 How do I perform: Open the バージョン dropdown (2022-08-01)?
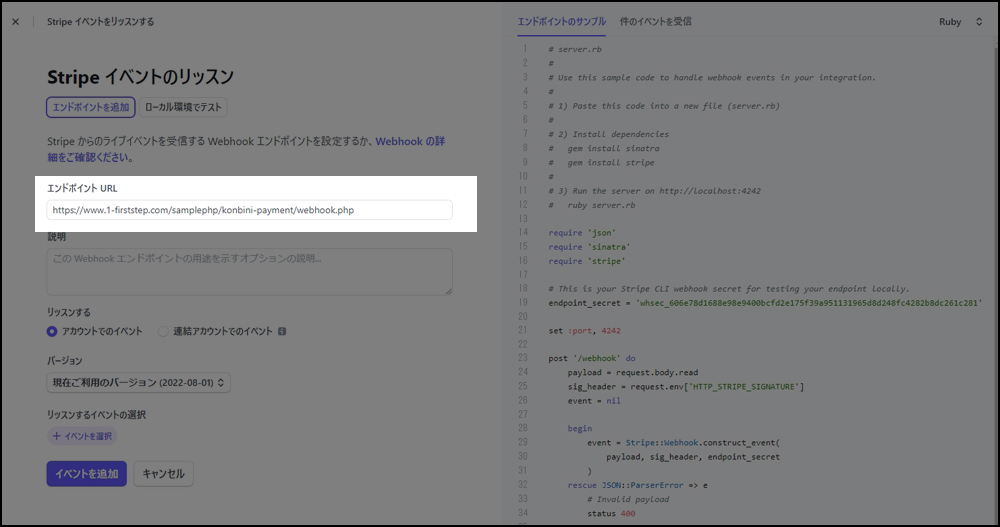coord(138,383)
